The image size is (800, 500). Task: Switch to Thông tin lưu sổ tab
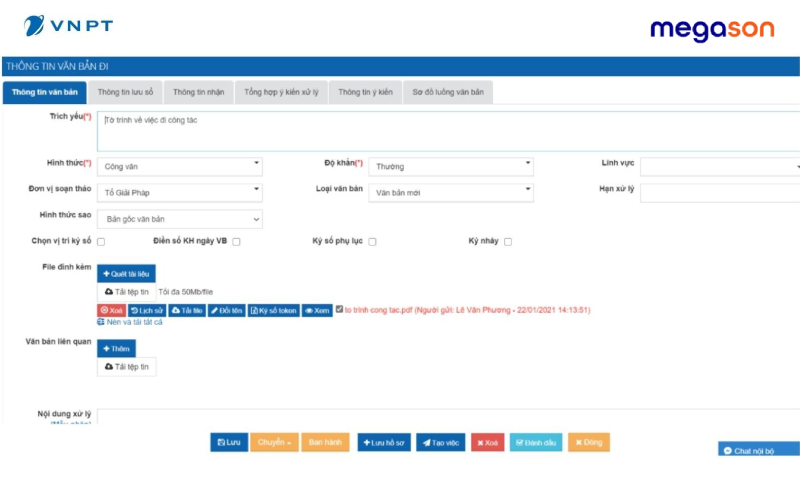(125, 92)
